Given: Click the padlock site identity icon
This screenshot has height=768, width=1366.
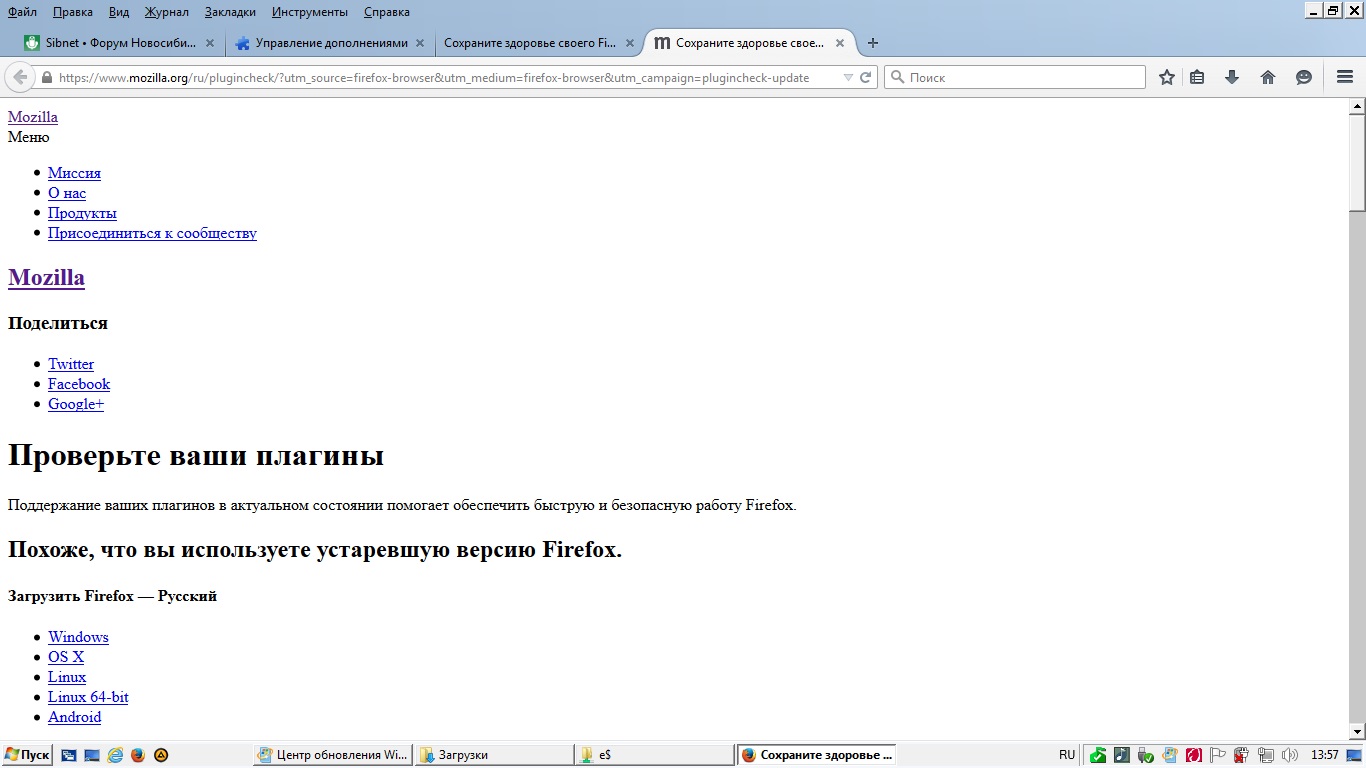Looking at the screenshot, I should pyautogui.click(x=46, y=78).
